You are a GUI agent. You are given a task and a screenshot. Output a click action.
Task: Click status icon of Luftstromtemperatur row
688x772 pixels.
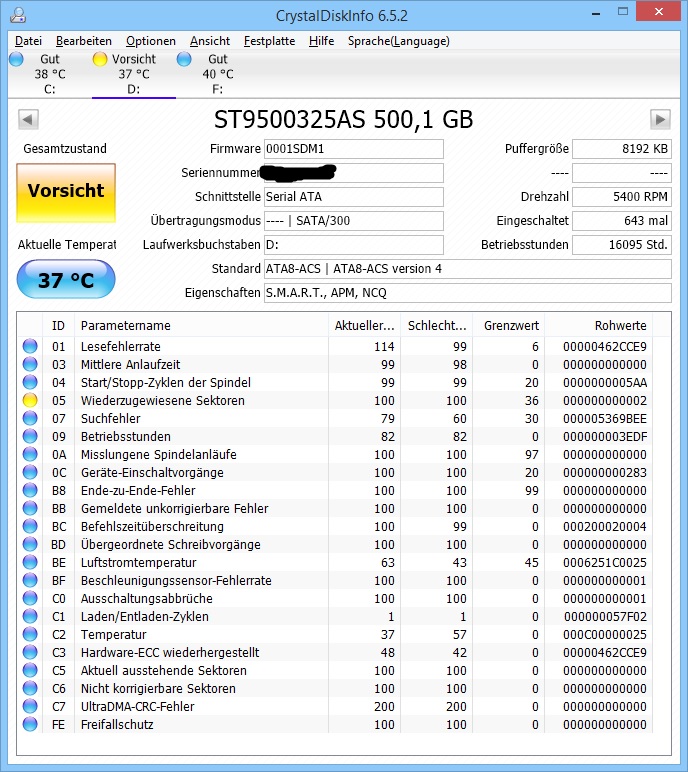click(x=30, y=562)
